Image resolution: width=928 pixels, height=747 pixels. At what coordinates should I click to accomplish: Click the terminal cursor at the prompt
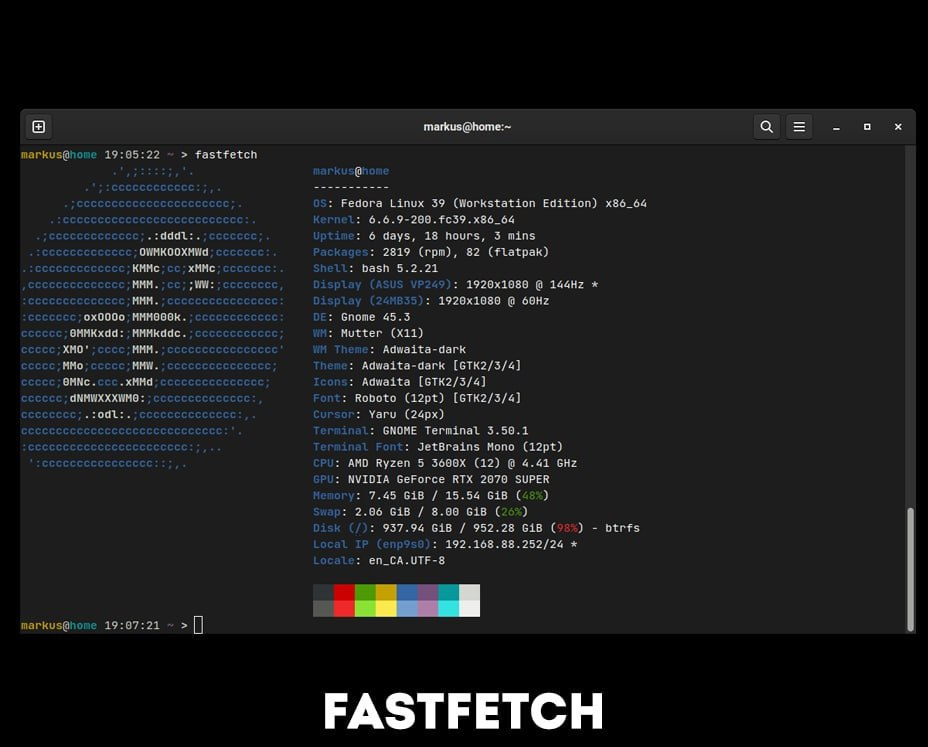coord(198,624)
